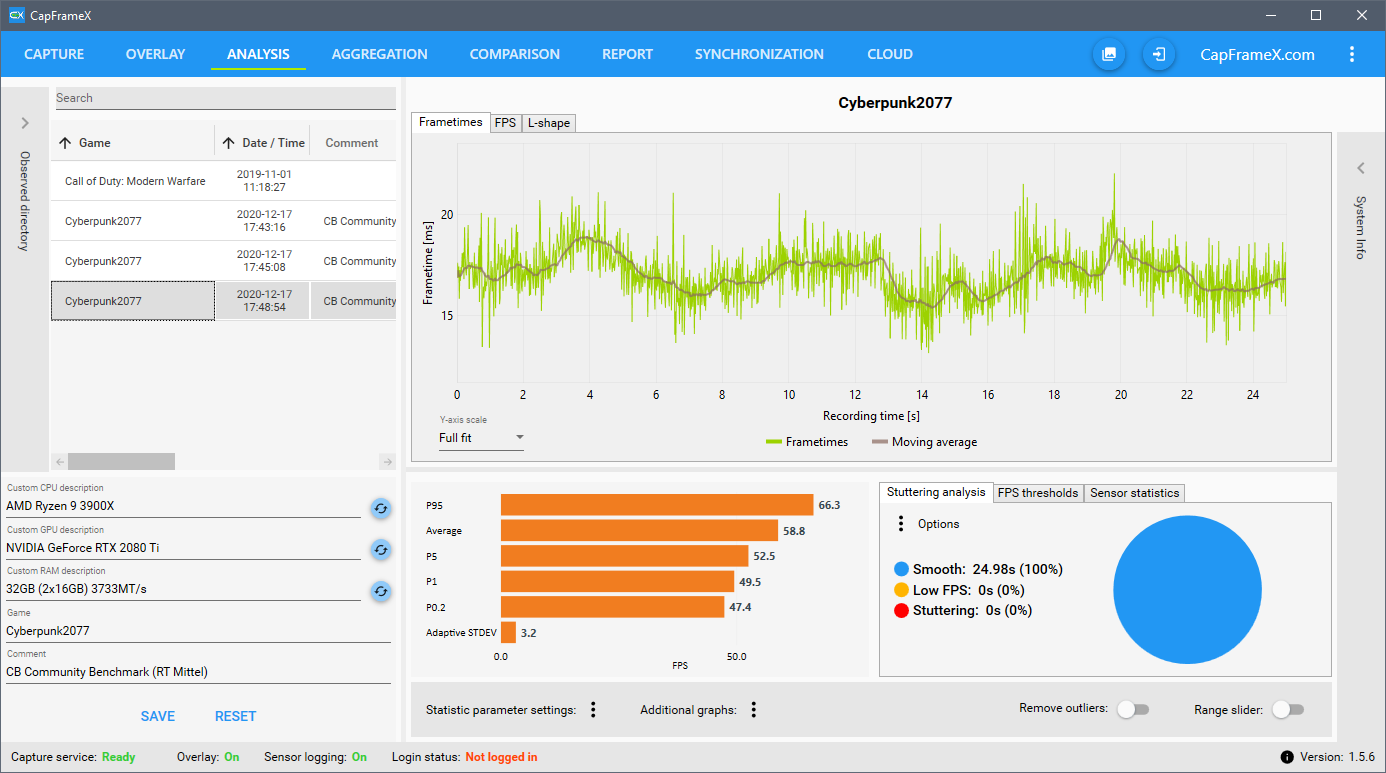Open the COMPARISON tab
The height and width of the screenshot is (773, 1386).
coord(514,54)
